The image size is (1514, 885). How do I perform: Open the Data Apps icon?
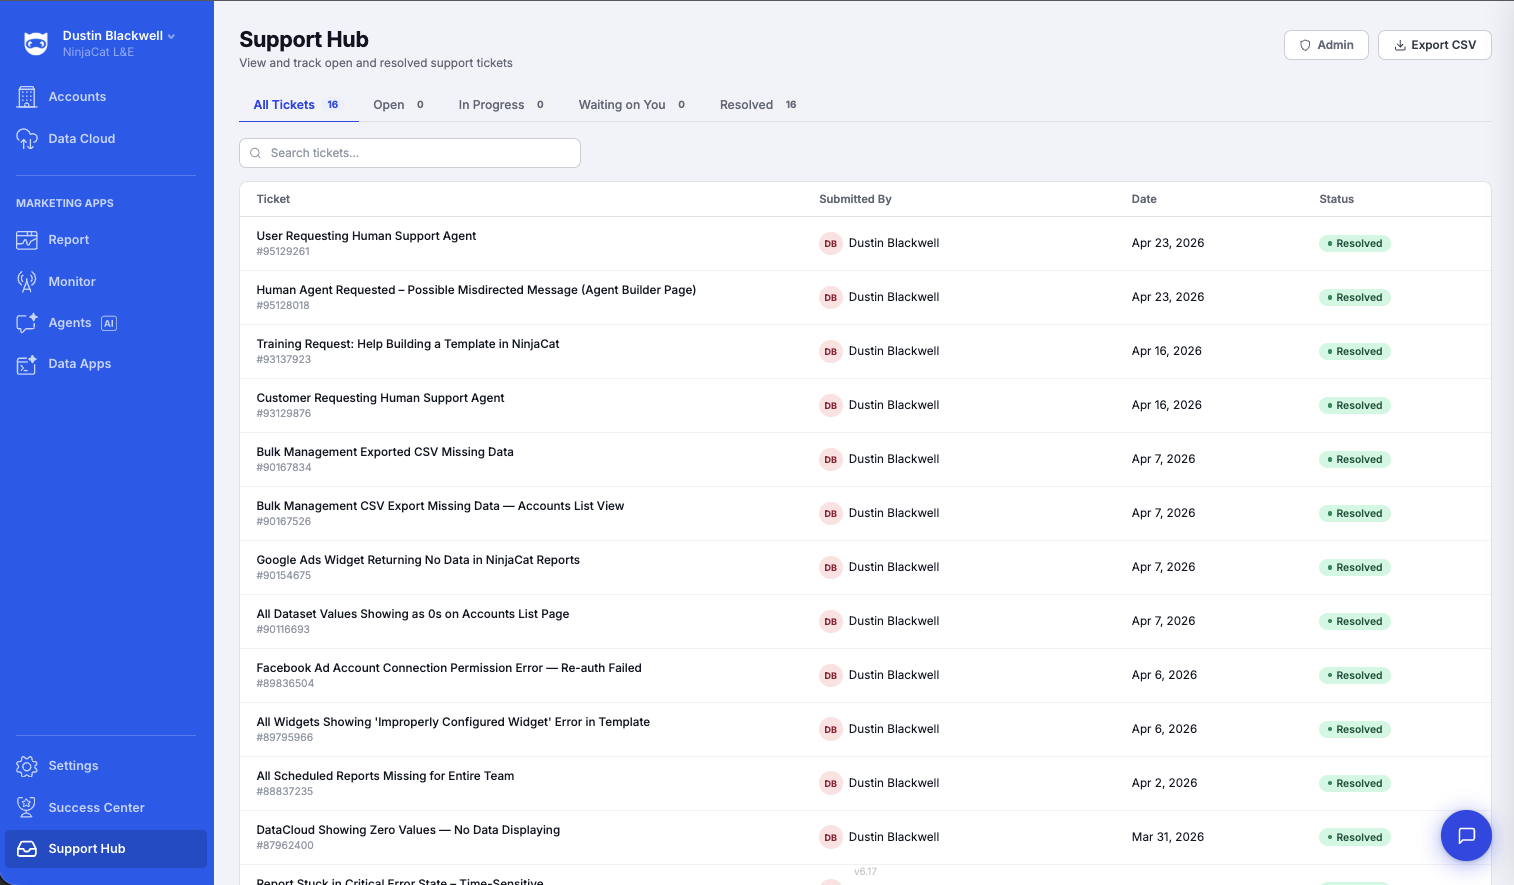point(27,364)
